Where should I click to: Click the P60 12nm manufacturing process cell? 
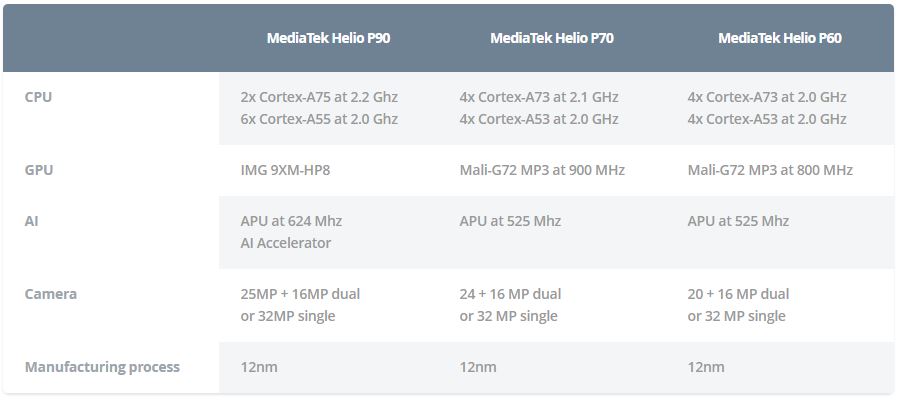point(706,367)
